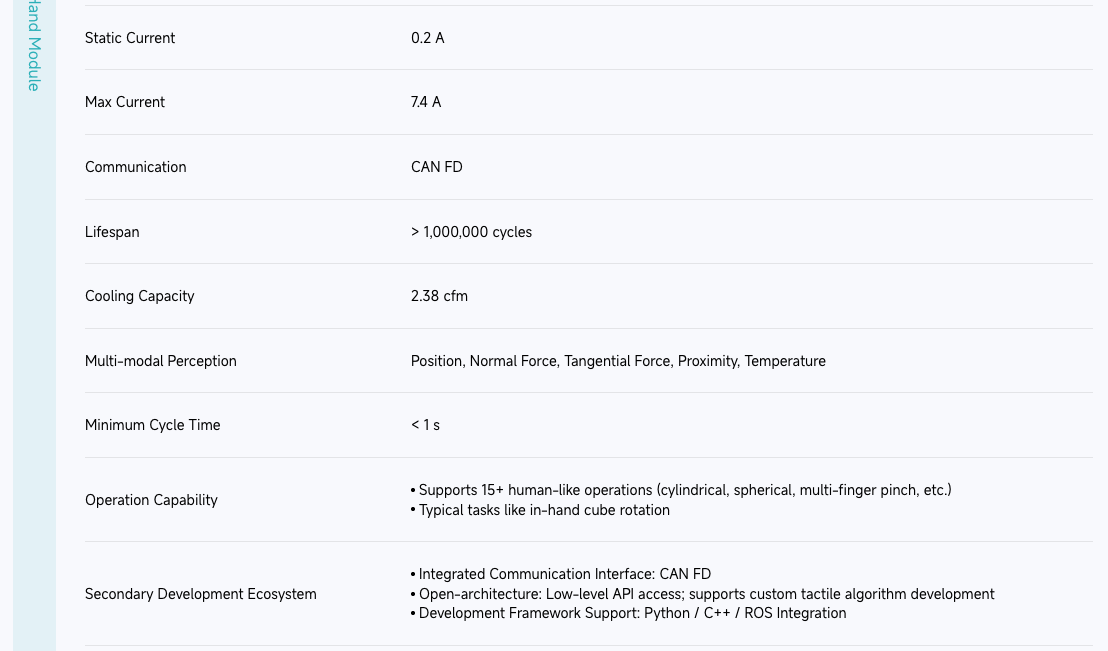Click the < 1 s cycle time value
The width and height of the screenshot is (1108, 651).
pos(425,425)
